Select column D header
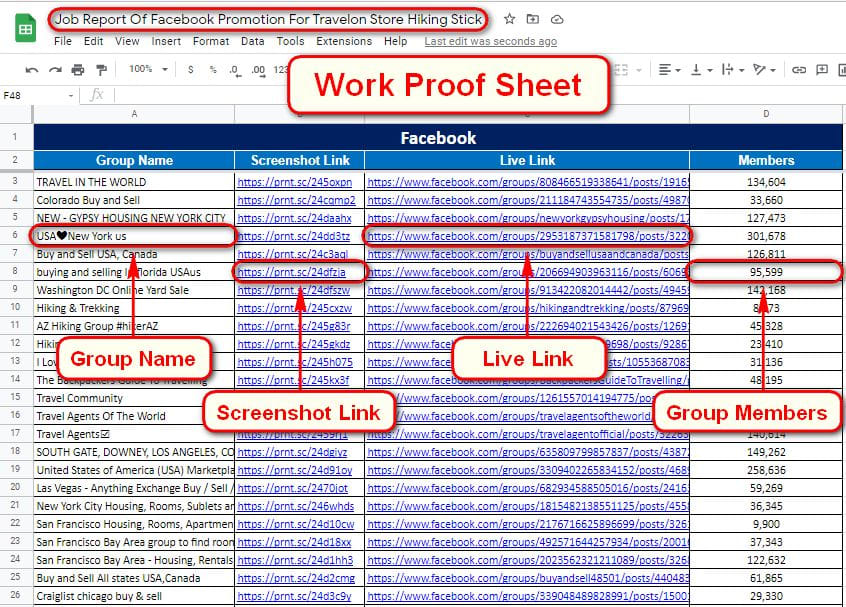This screenshot has width=846, height=607. tap(766, 114)
